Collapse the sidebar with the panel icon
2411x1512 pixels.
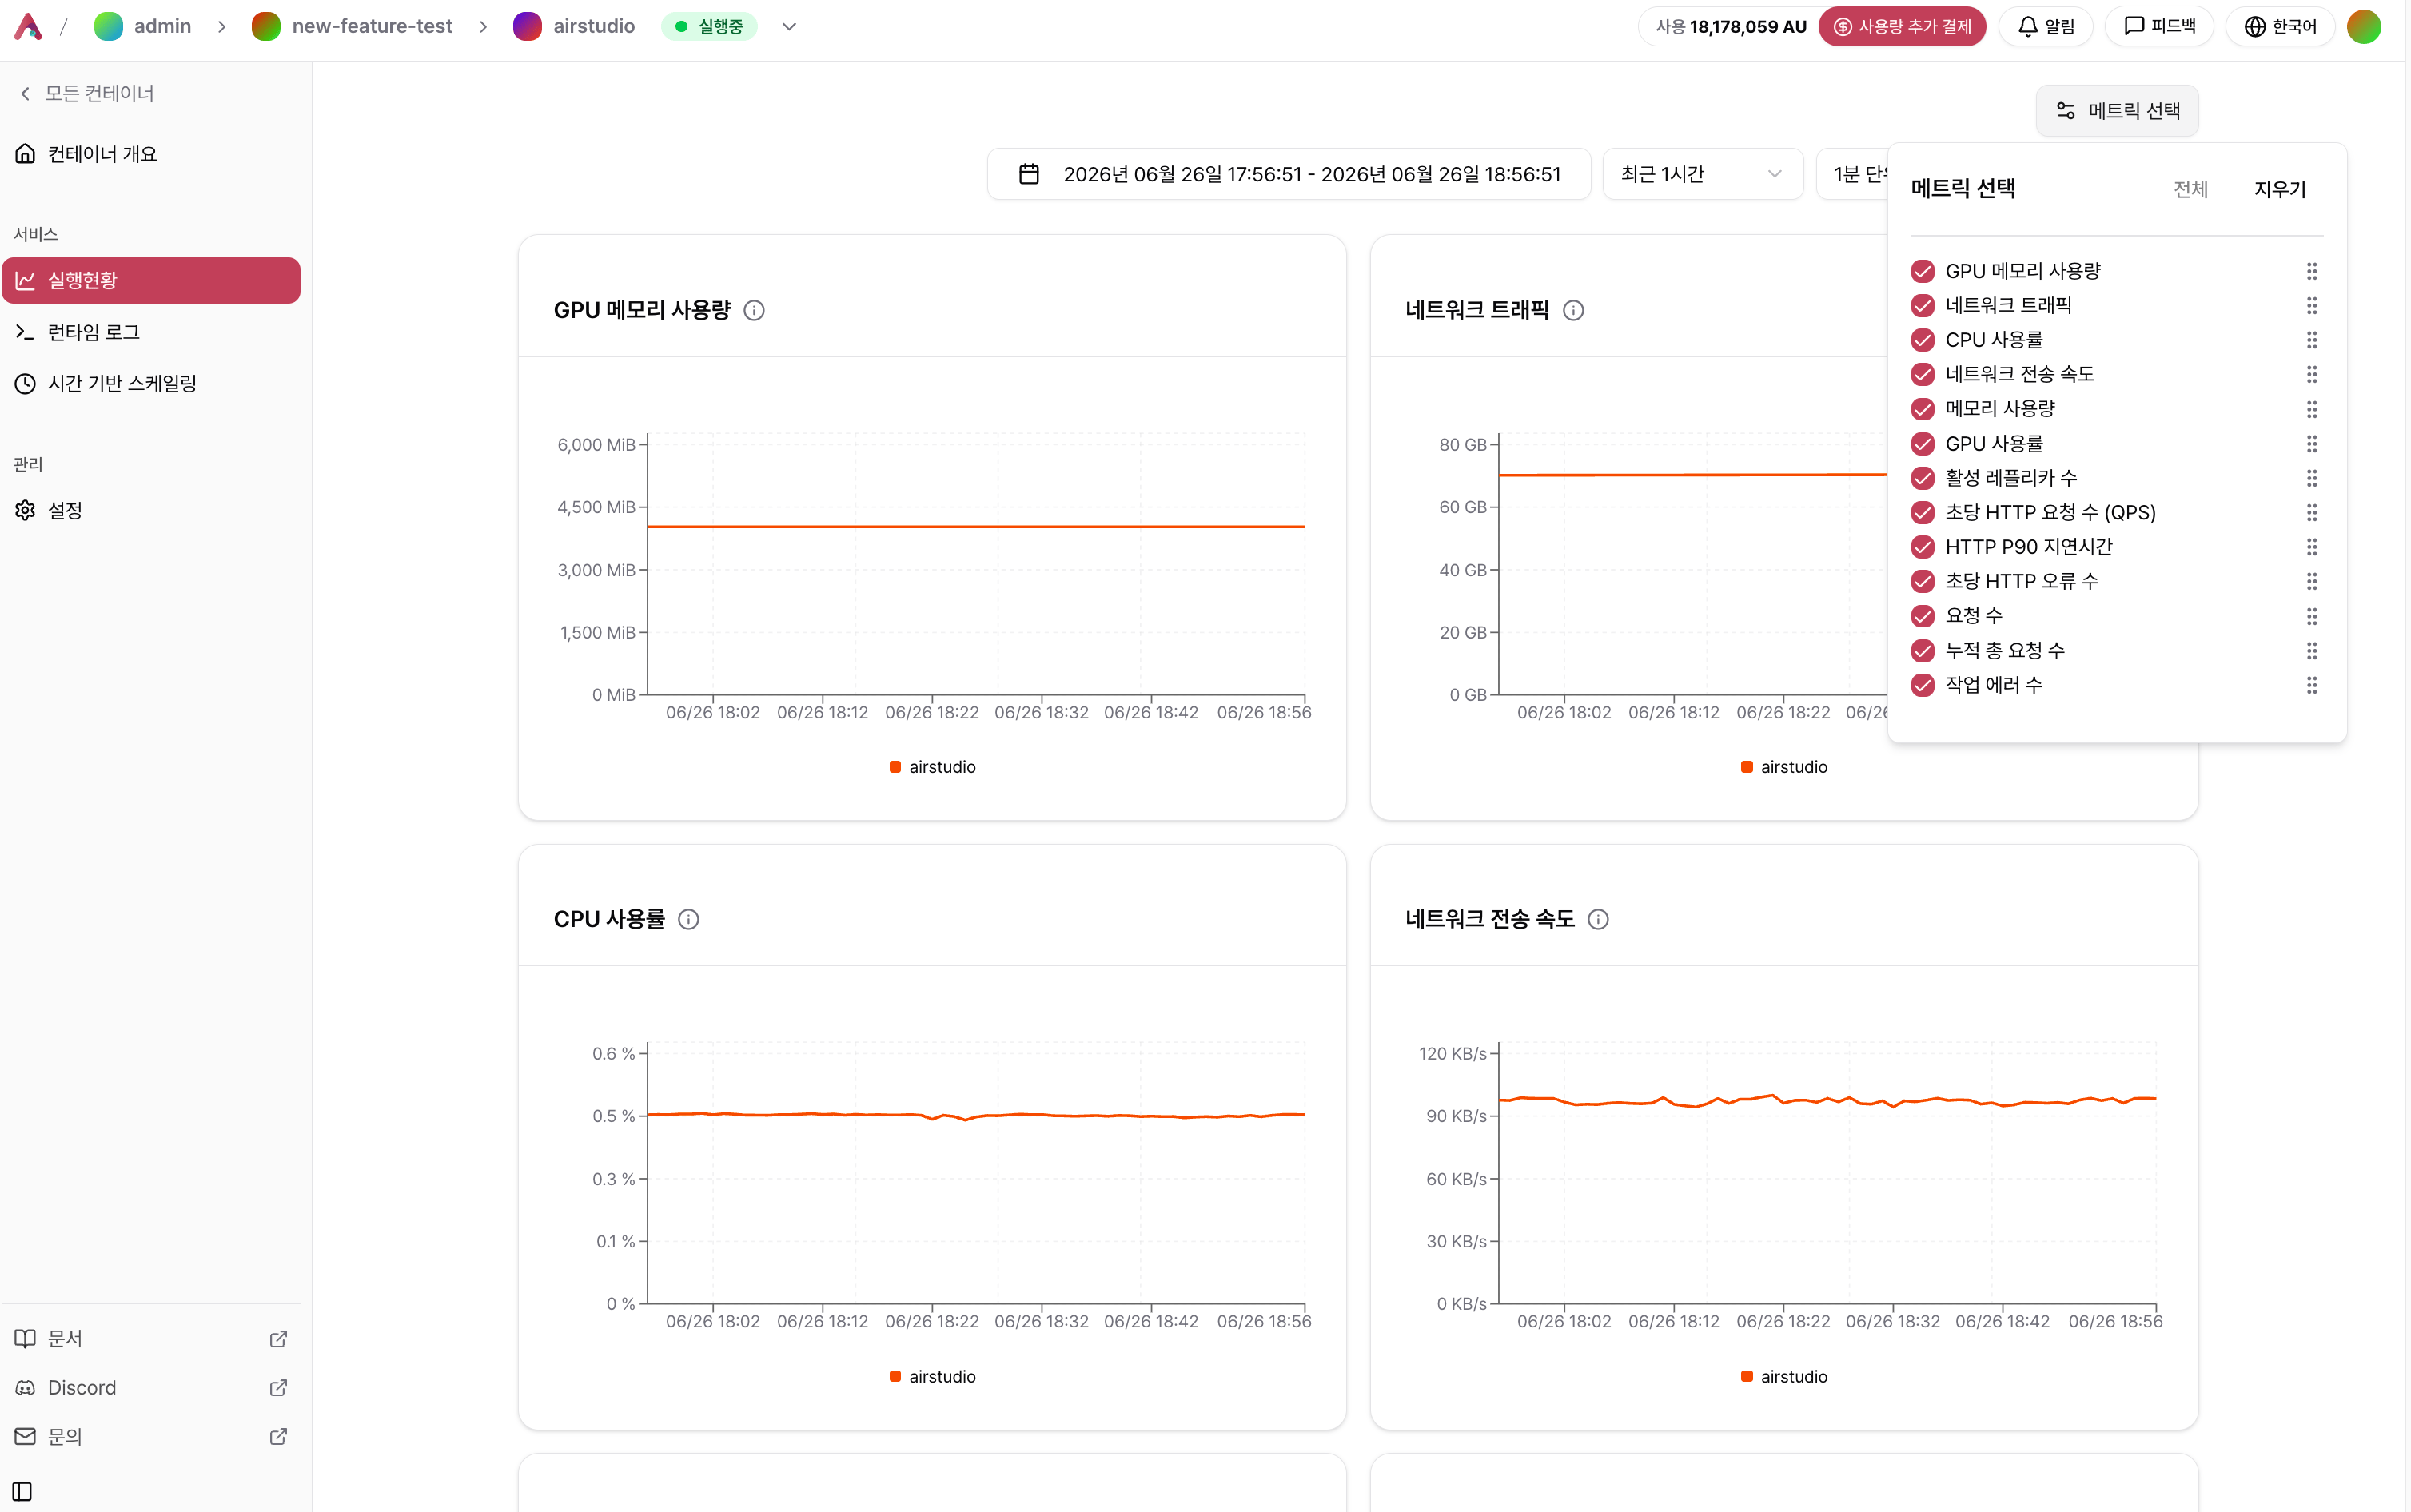[23, 1491]
